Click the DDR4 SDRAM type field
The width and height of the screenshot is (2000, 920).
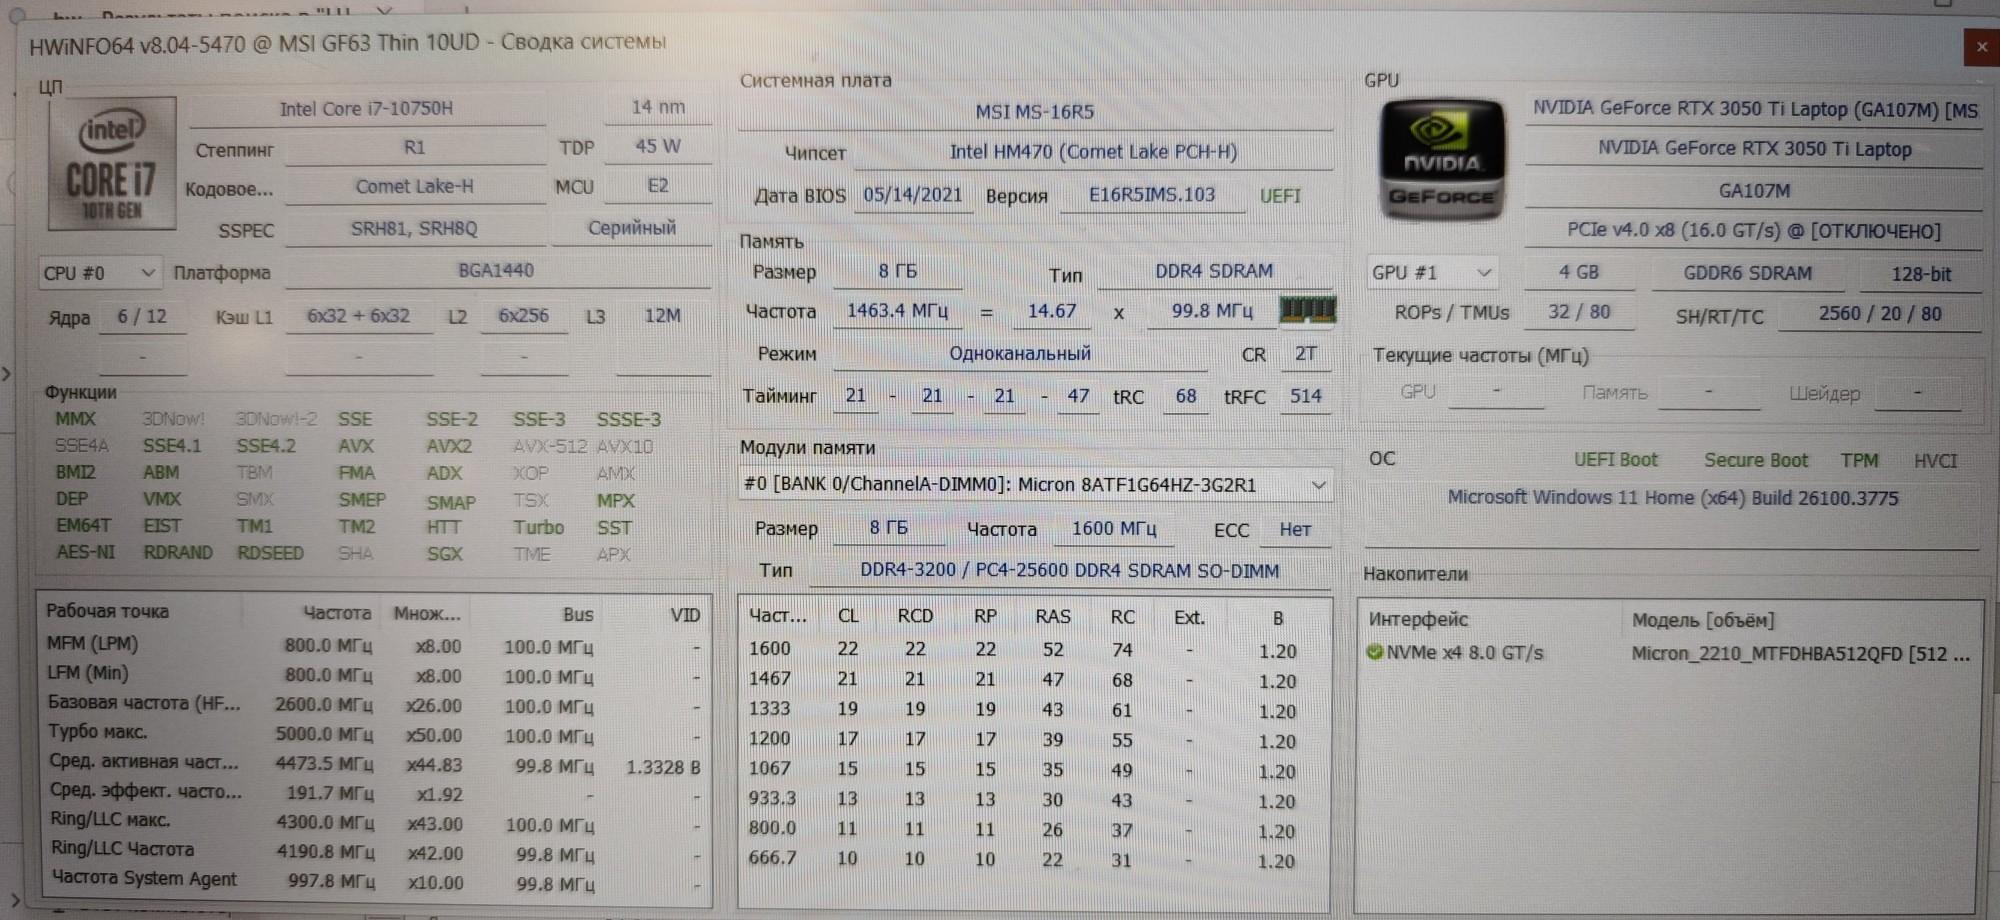point(1214,271)
